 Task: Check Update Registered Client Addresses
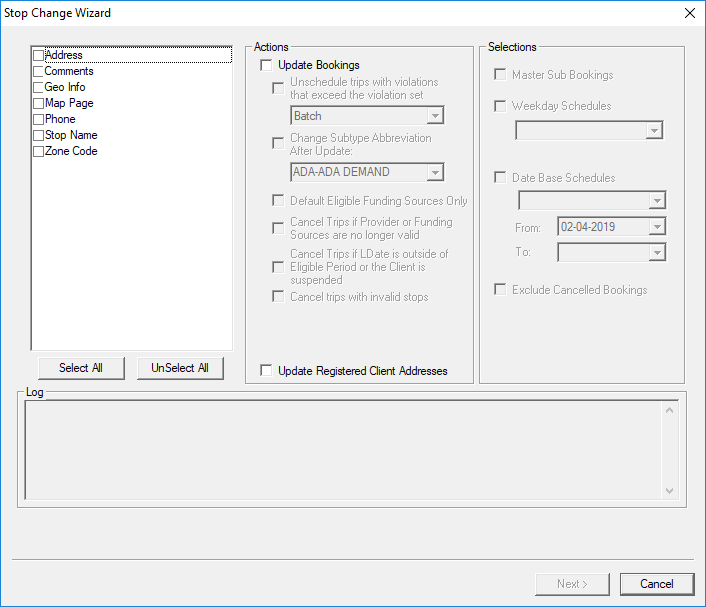tap(266, 371)
